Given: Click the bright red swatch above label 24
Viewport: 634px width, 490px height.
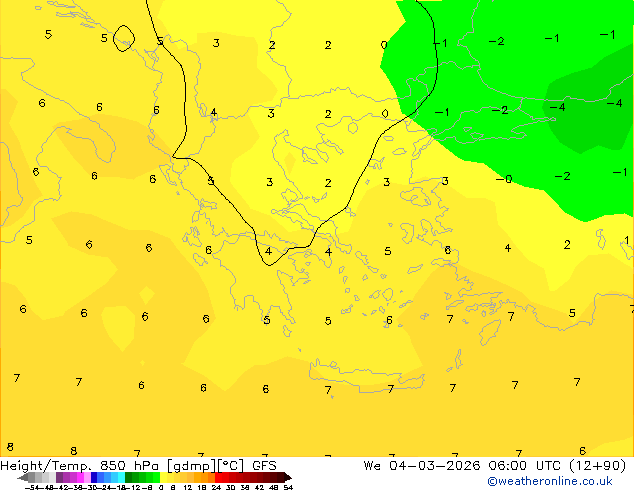Looking at the screenshot, I should click(218, 477).
